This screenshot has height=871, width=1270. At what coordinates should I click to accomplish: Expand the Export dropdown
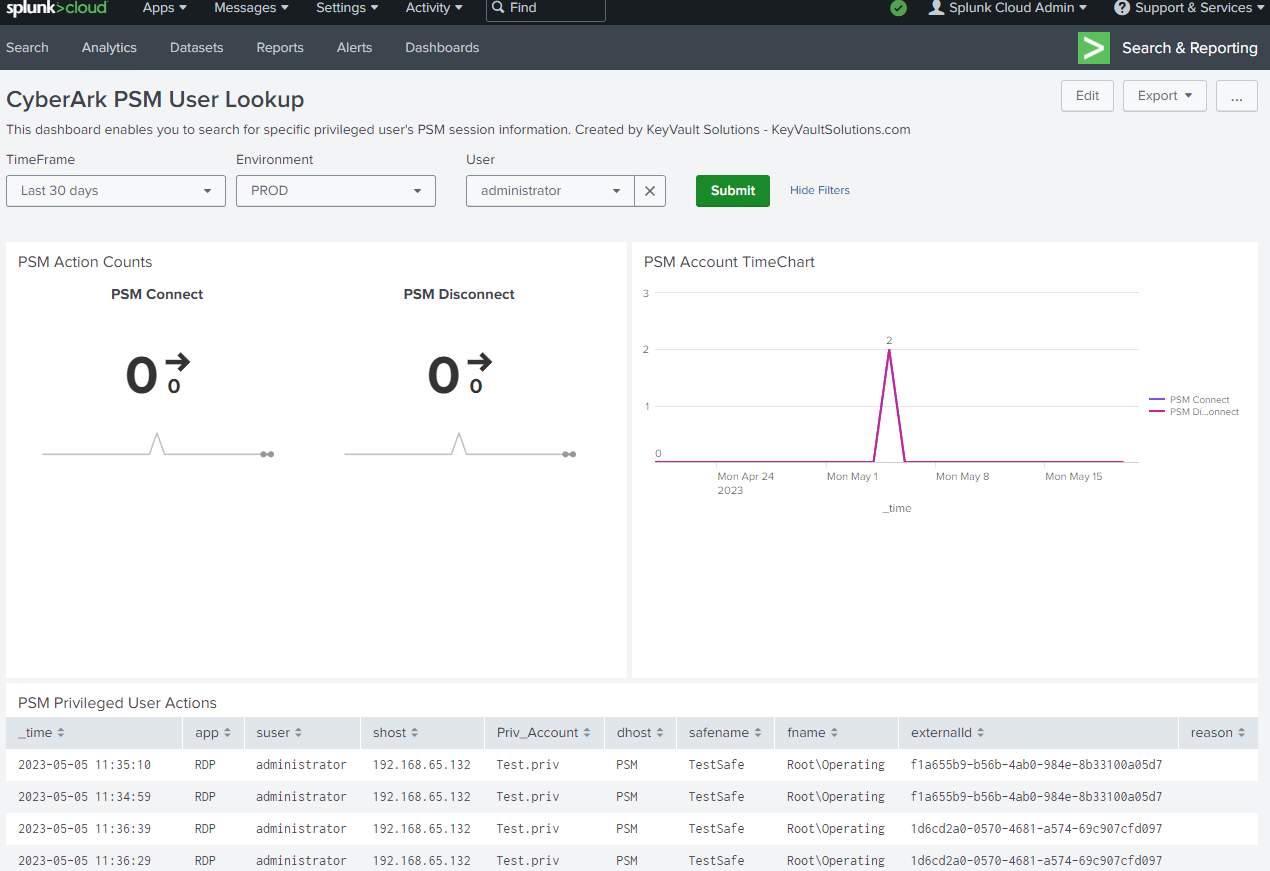[1164, 95]
